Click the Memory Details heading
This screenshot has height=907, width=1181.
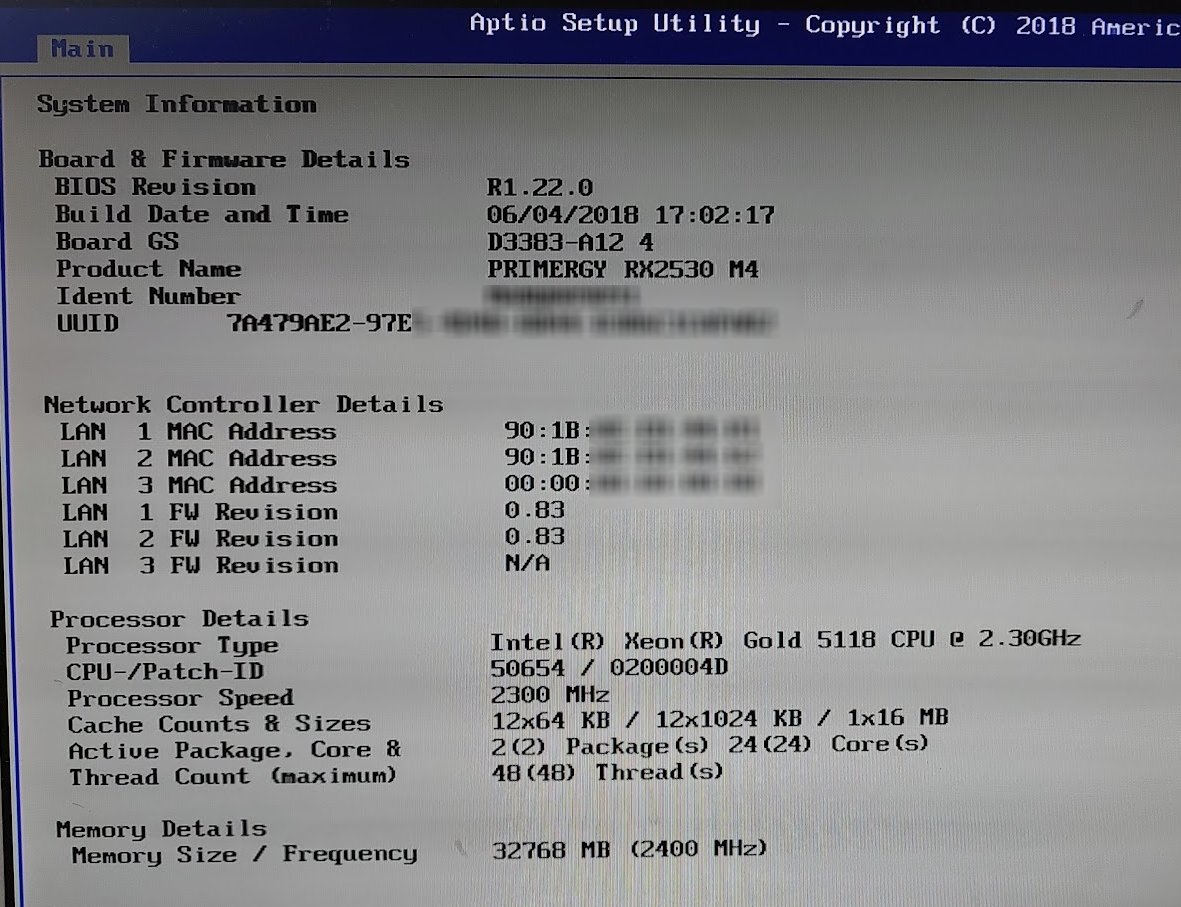click(162, 829)
